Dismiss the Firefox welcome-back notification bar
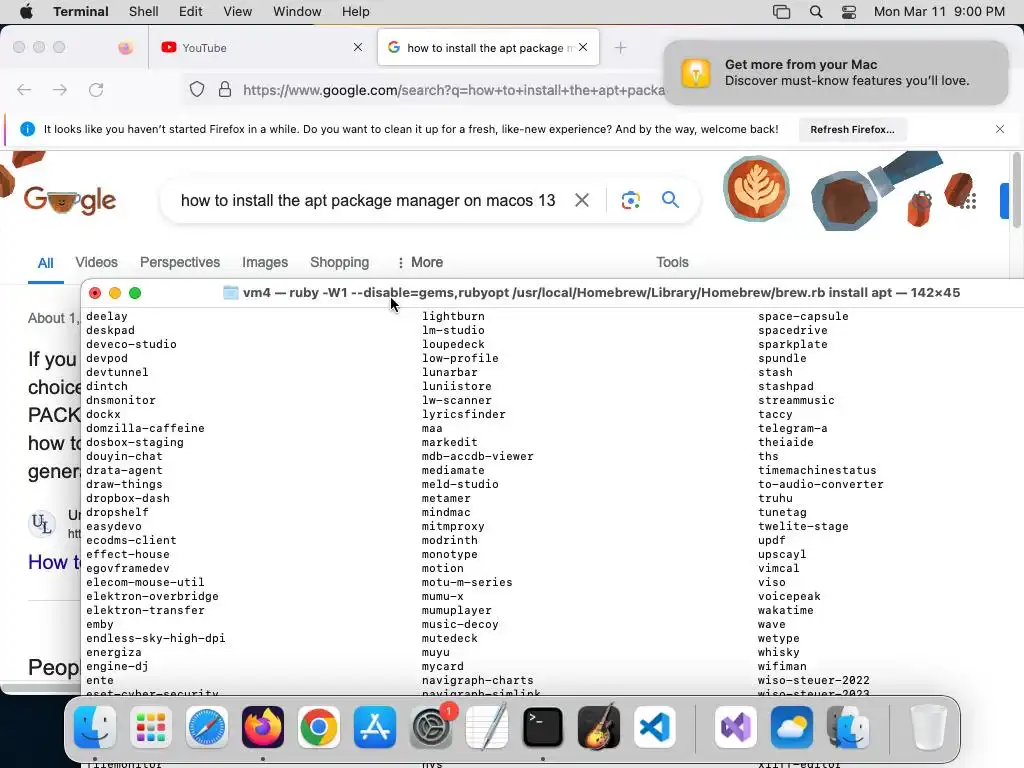Image resolution: width=1024 pixels, height=768 pixels. click(1000, 129)
